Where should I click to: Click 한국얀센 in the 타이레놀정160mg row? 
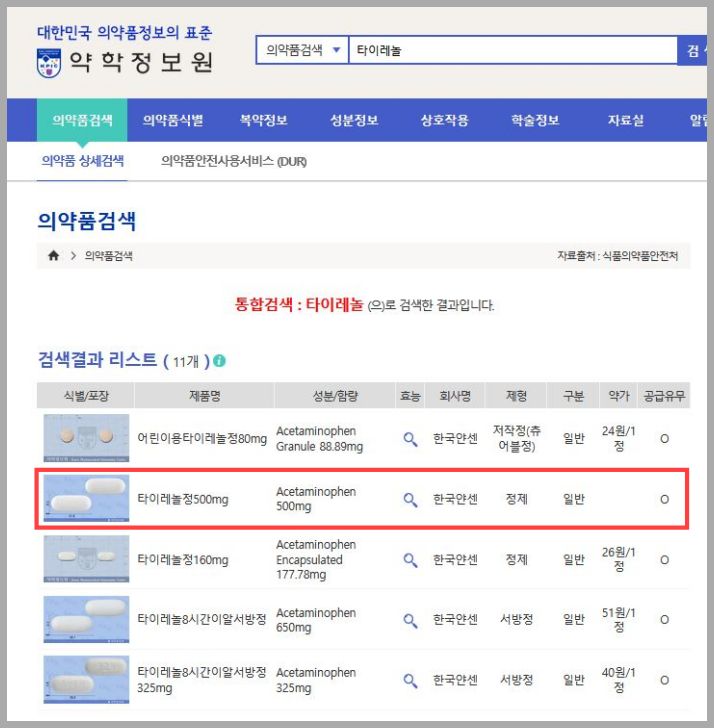coord(455,560)
